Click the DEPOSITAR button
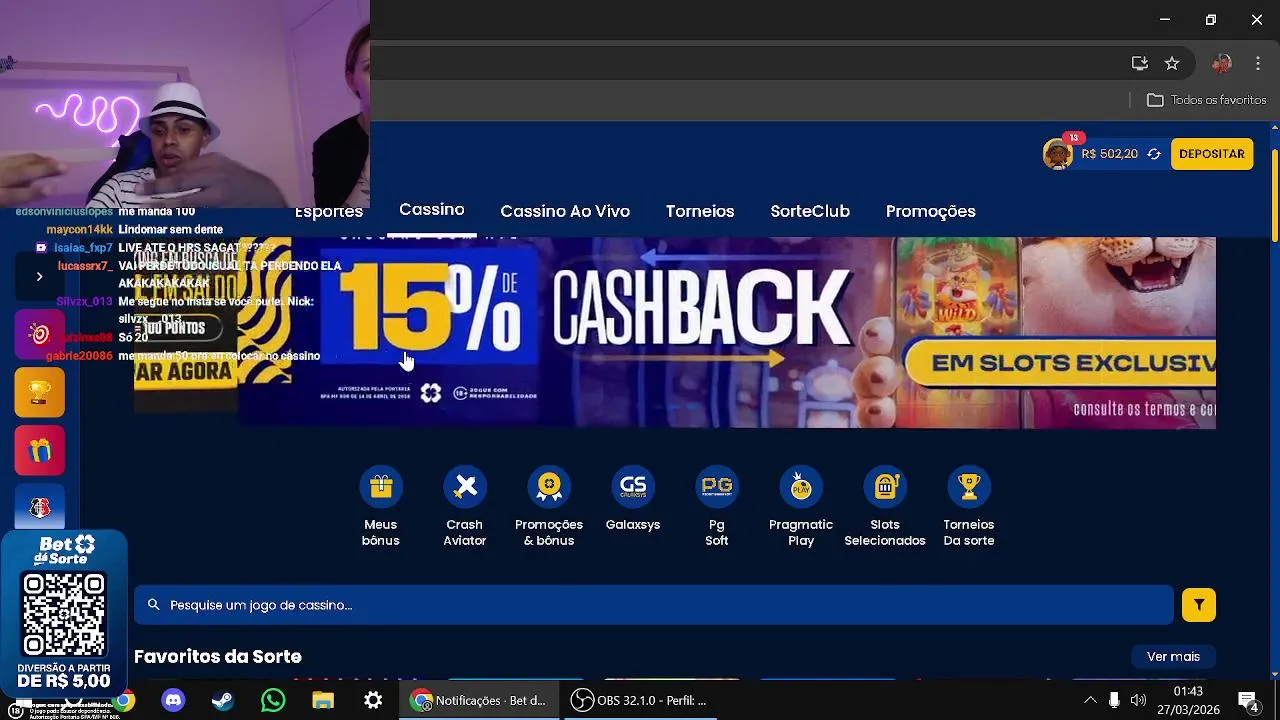Viewport: 1280px width, 720px height. point(1212,154)
